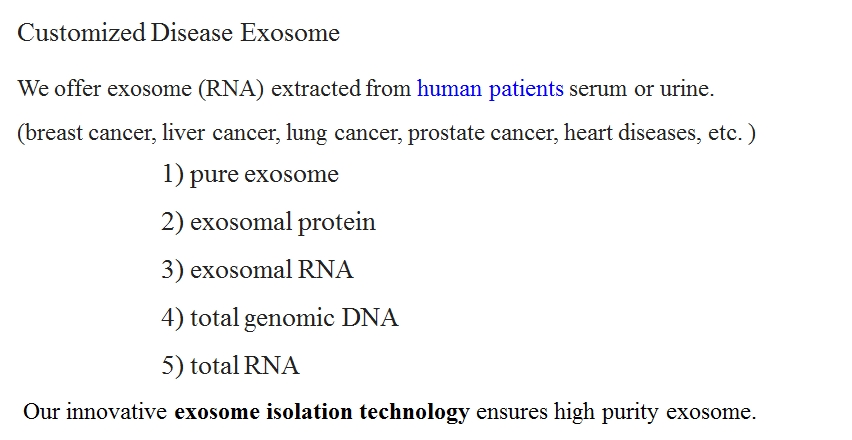This screenshot has height=440, width=852.
Task: Click the word serum in first sentence
Action: coord(598,90)
